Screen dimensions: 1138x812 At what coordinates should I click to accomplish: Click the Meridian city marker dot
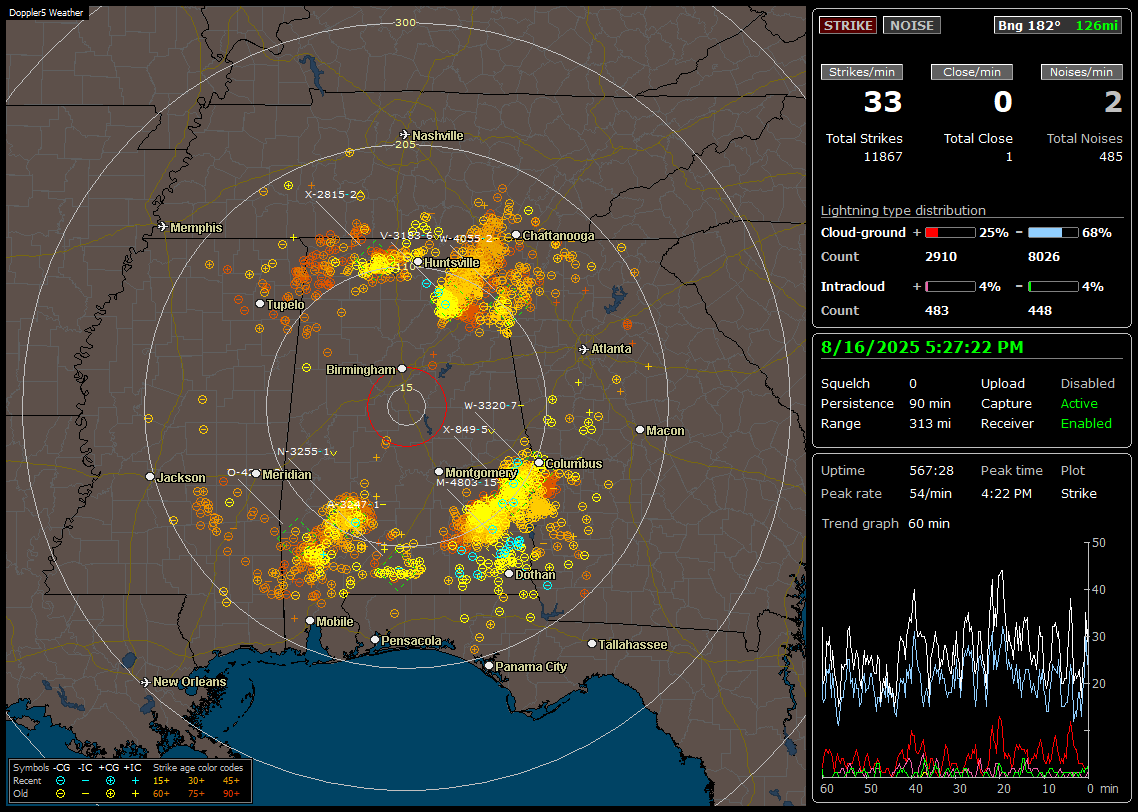[x=256, y=473]
